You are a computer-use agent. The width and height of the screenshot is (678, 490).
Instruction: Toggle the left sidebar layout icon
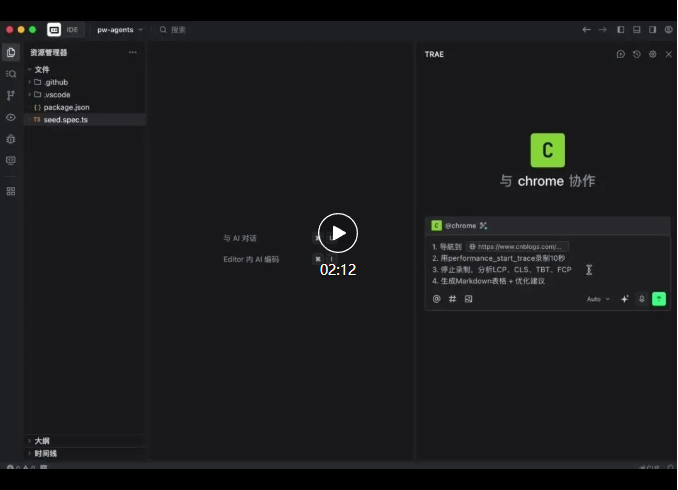click(x=620, y=29)
